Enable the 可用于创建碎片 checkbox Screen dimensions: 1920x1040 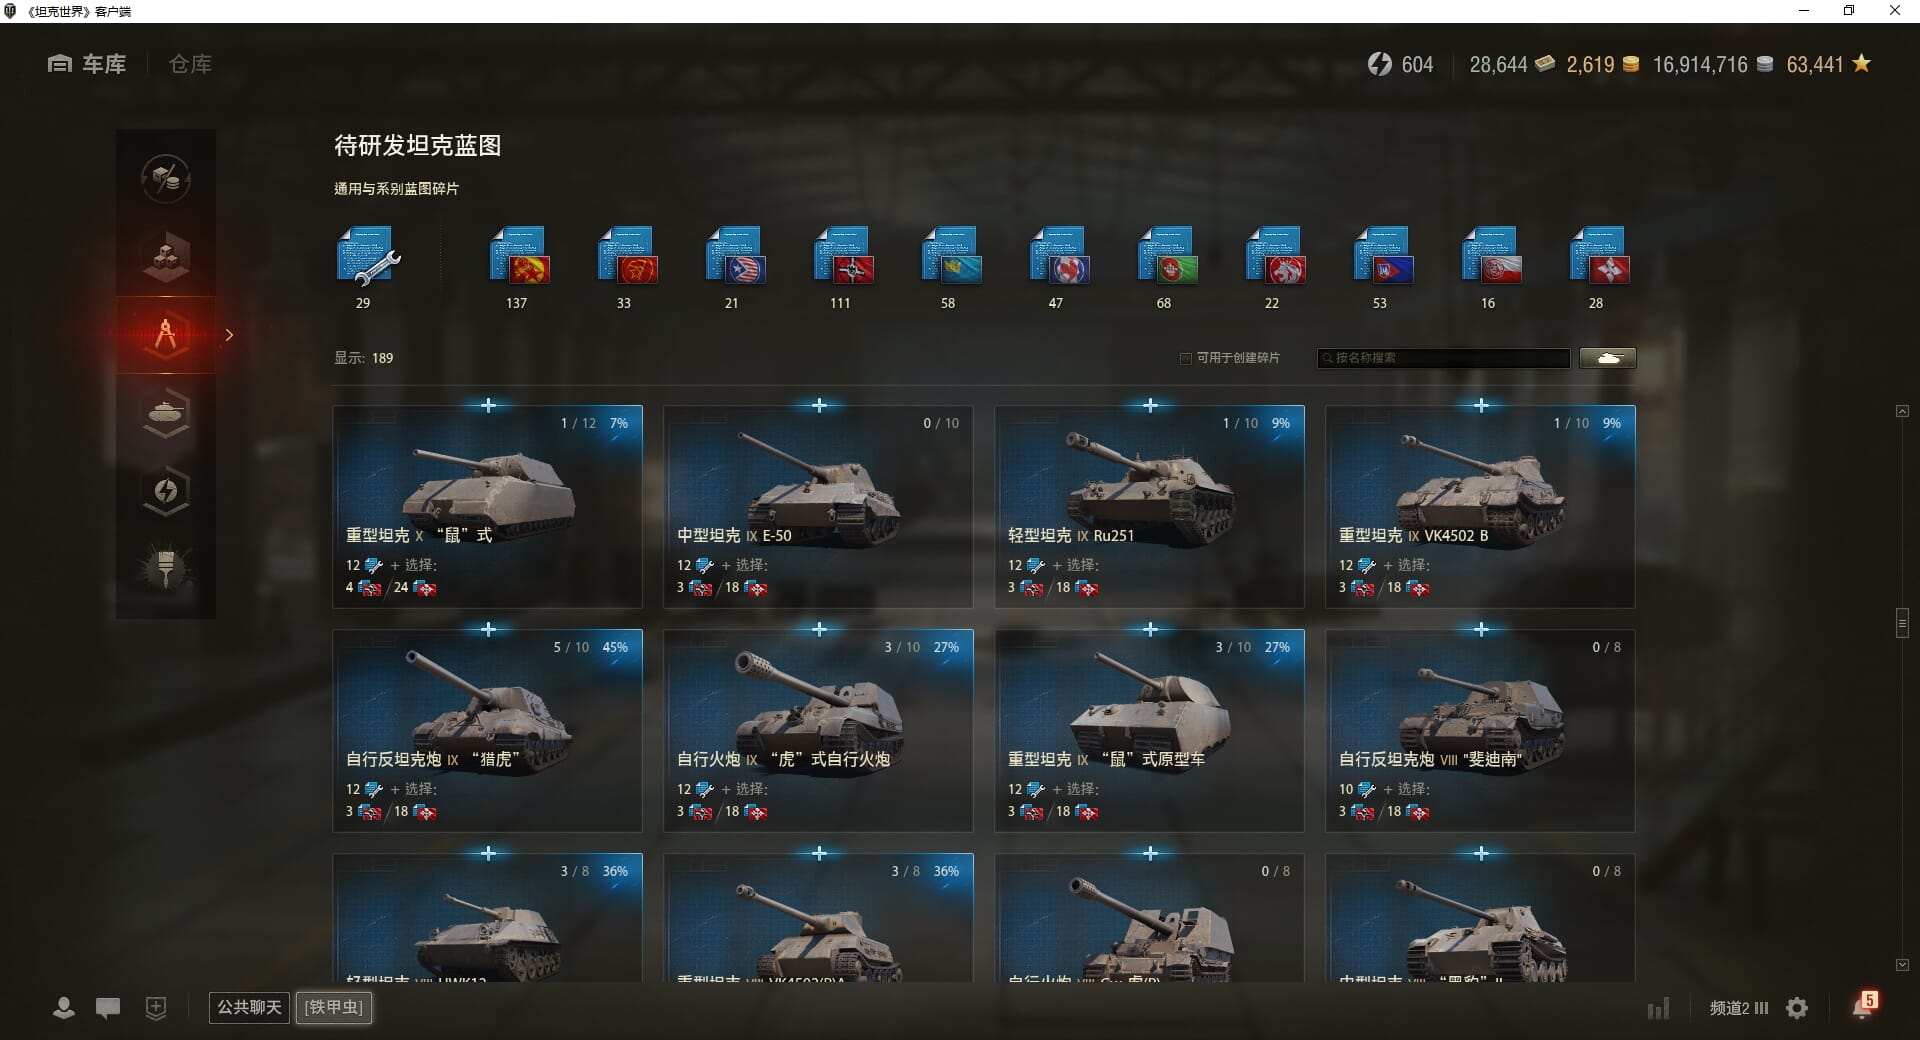[x=1186, y=358]
